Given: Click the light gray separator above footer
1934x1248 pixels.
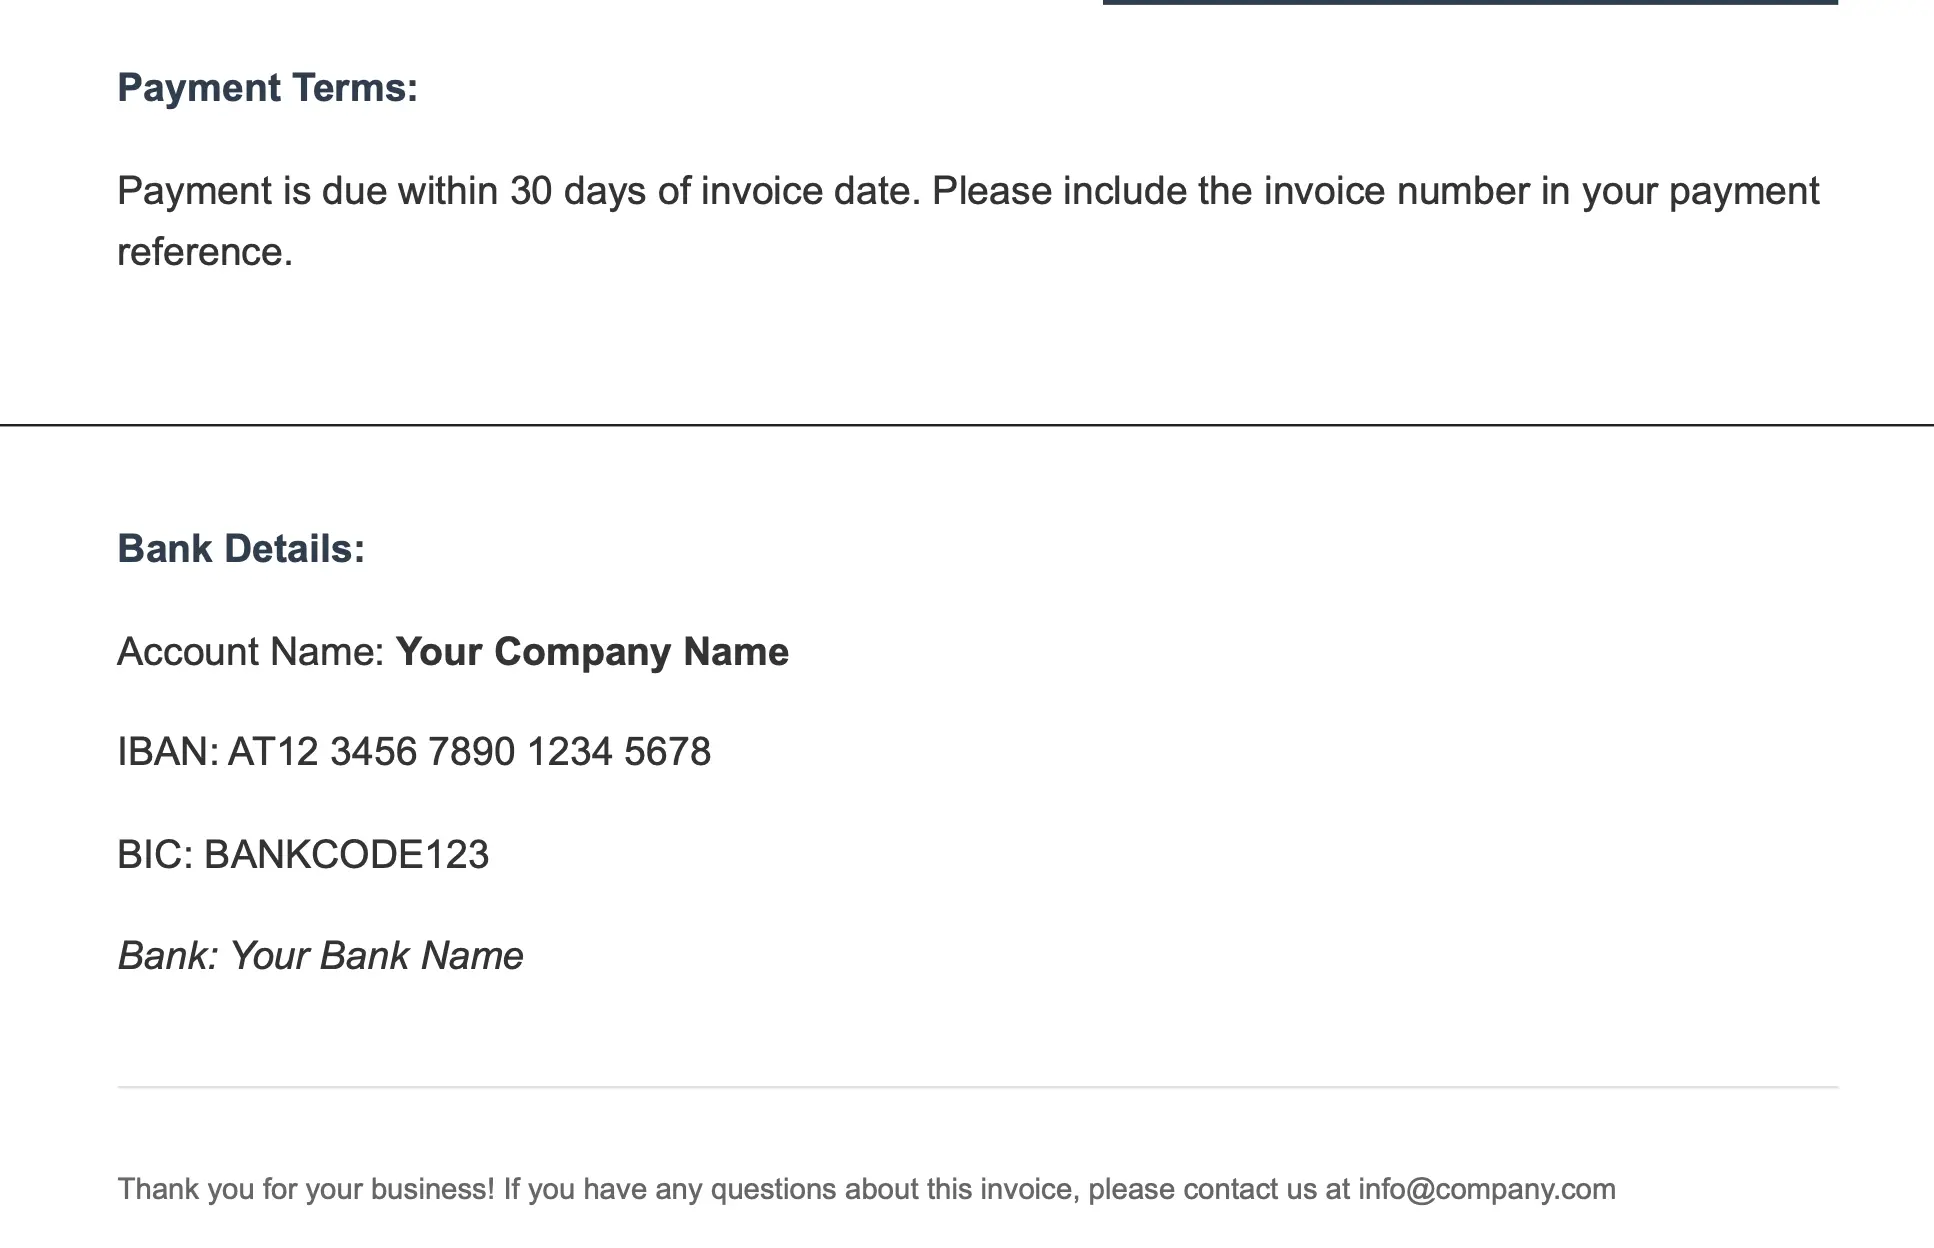Looking at the screenshot, I should tap(978, 1087).
